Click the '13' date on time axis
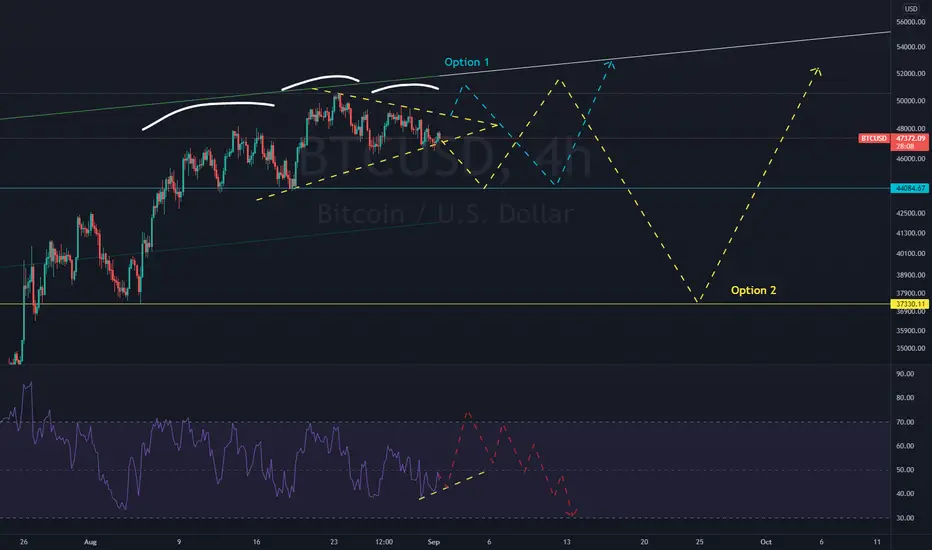Viewport: 932px width, 550px height. click(566, 542)
